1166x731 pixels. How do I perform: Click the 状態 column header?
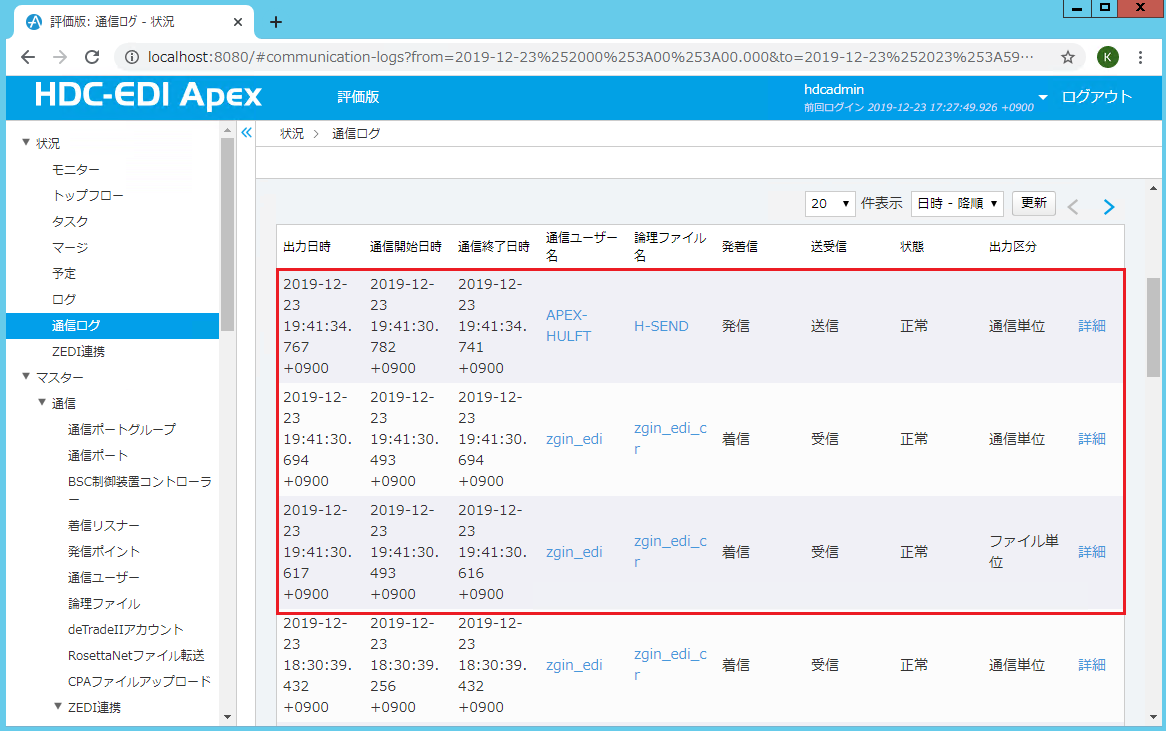click(912, 247)
